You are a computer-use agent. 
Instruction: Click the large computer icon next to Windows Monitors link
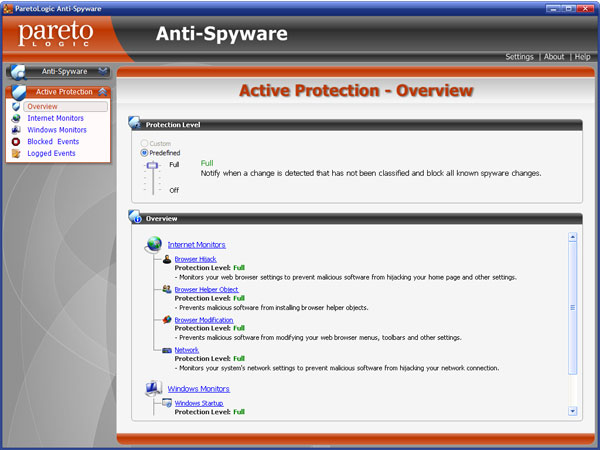click(x=153, y=388)
